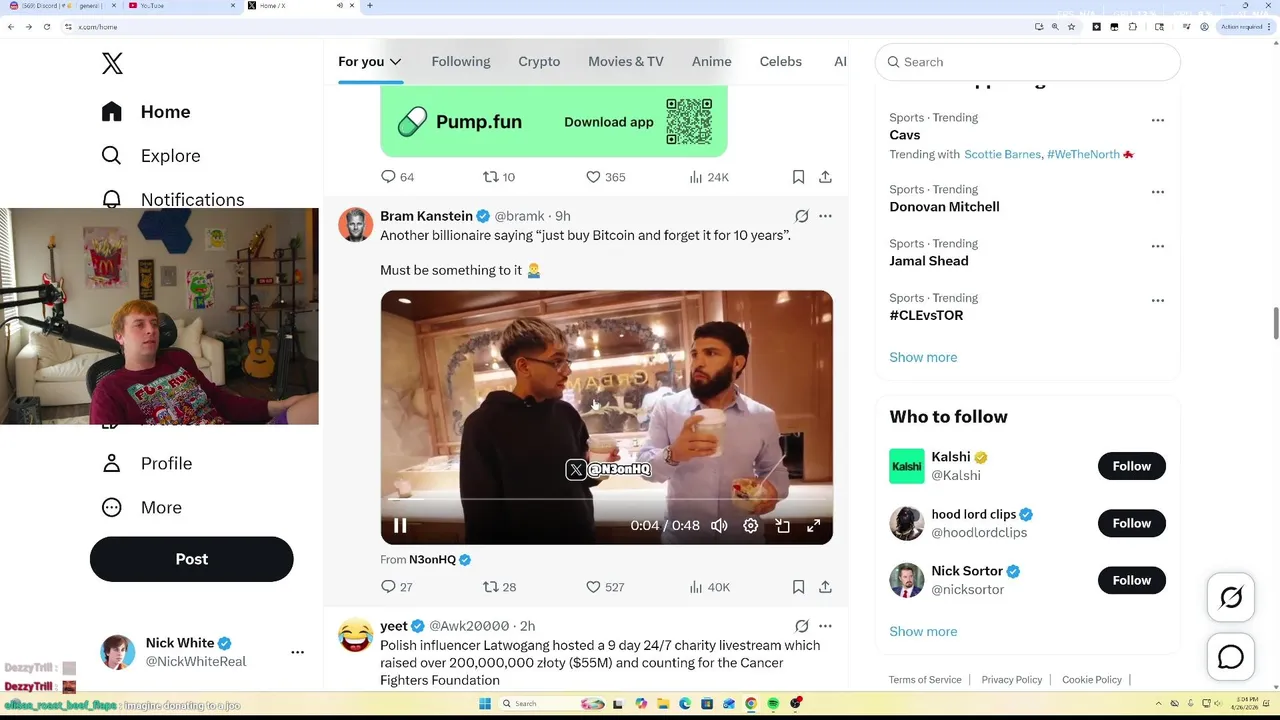Open Scottie Barnes trending link

(x=1002, y=154)
